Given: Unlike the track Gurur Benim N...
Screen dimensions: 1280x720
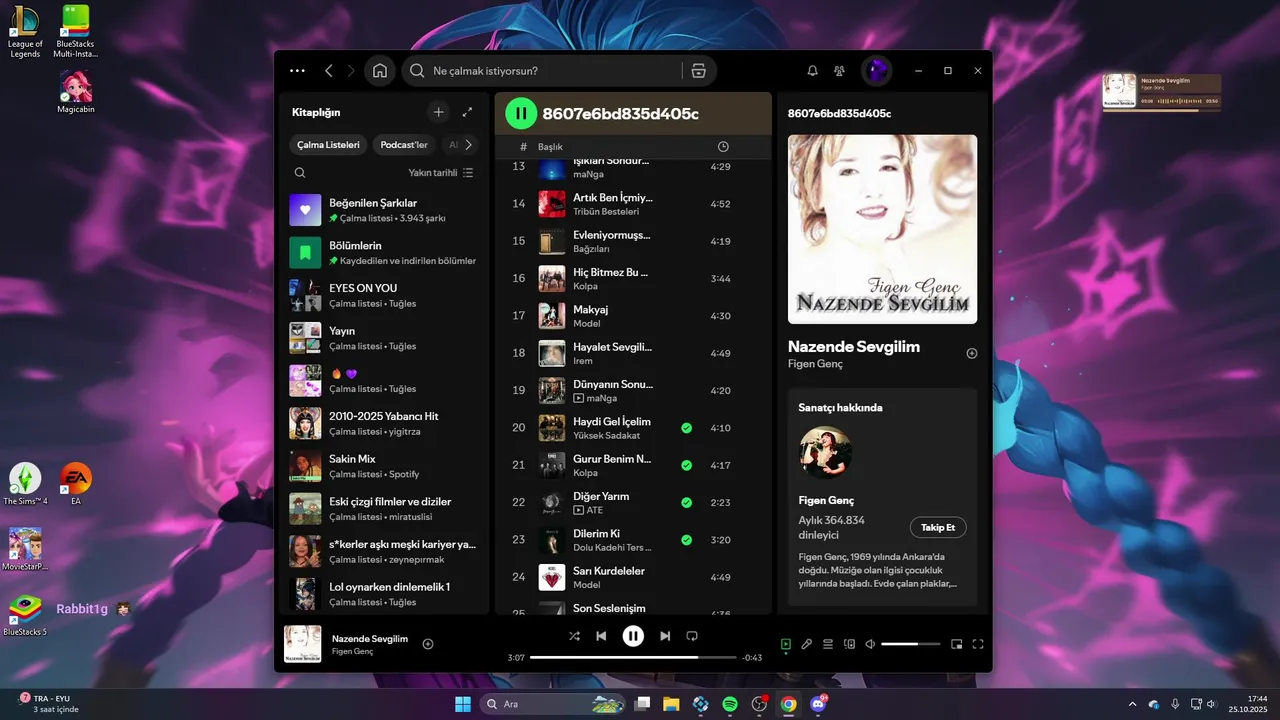Looking at the screenshot, I should pos(686,465).
